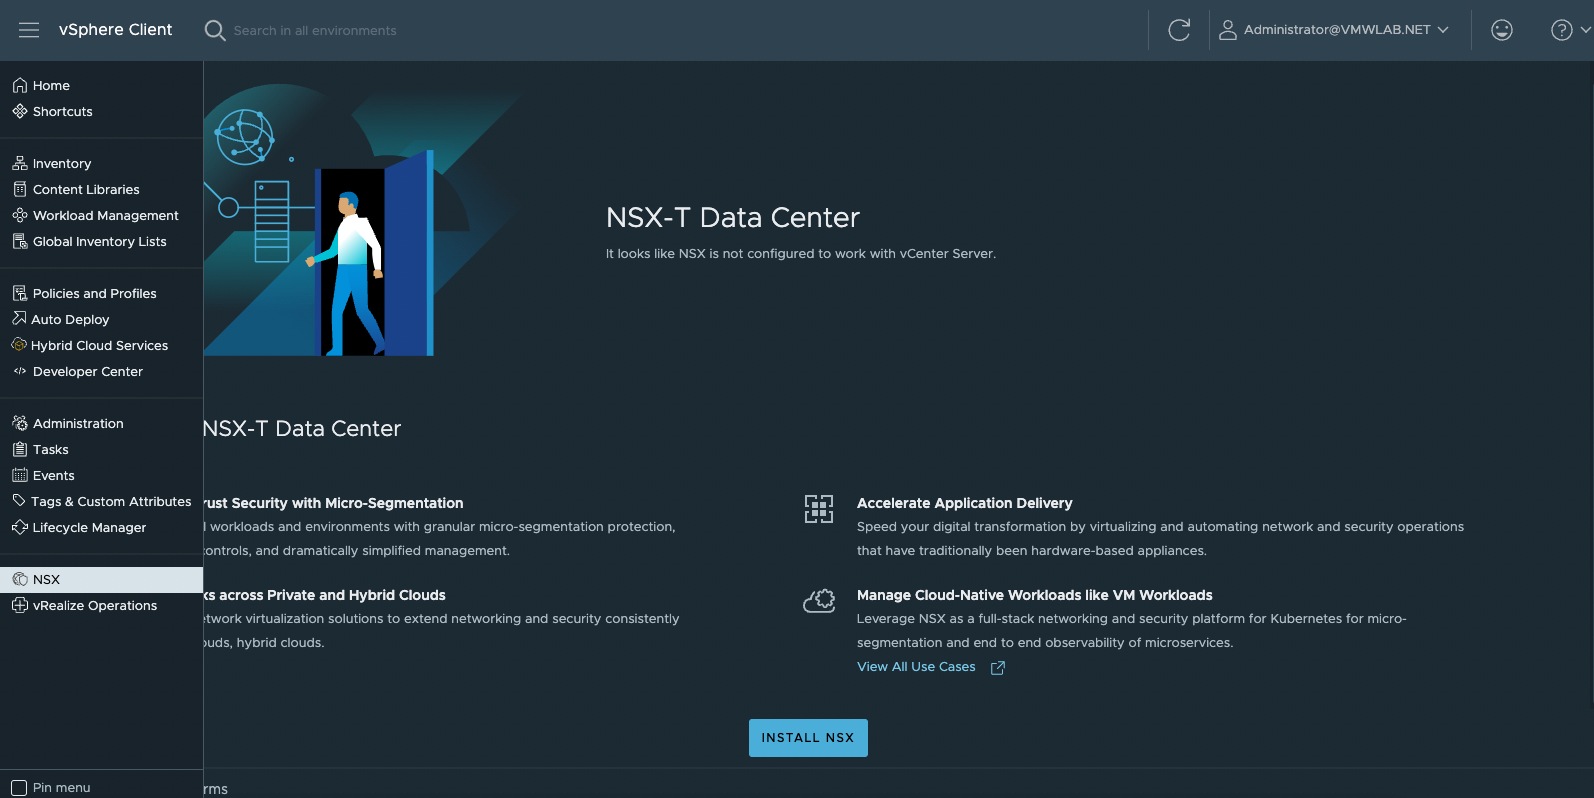This screenshot has height=798, width=1594.
Task: Click the Policies and Profiles icon
Action: click(x=20, y=293)
